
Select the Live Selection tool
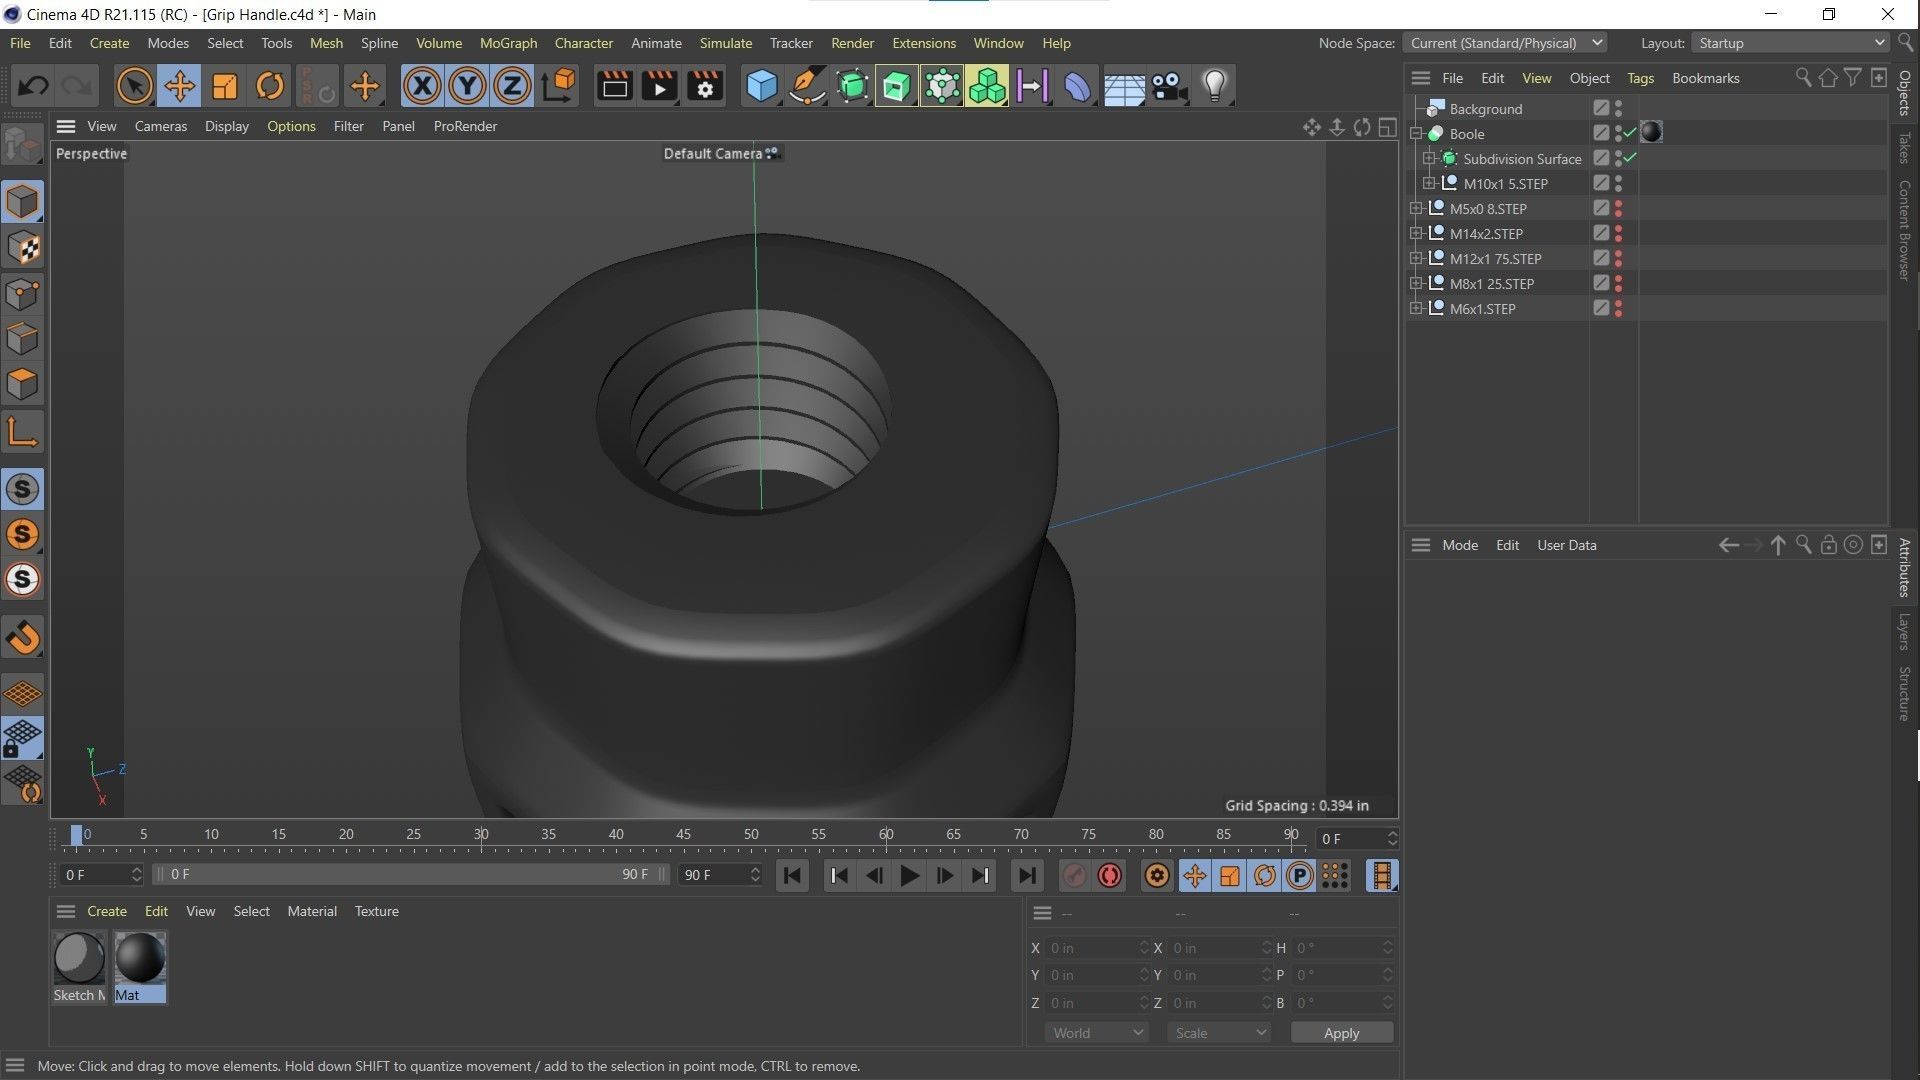click(x=134, y=86)
